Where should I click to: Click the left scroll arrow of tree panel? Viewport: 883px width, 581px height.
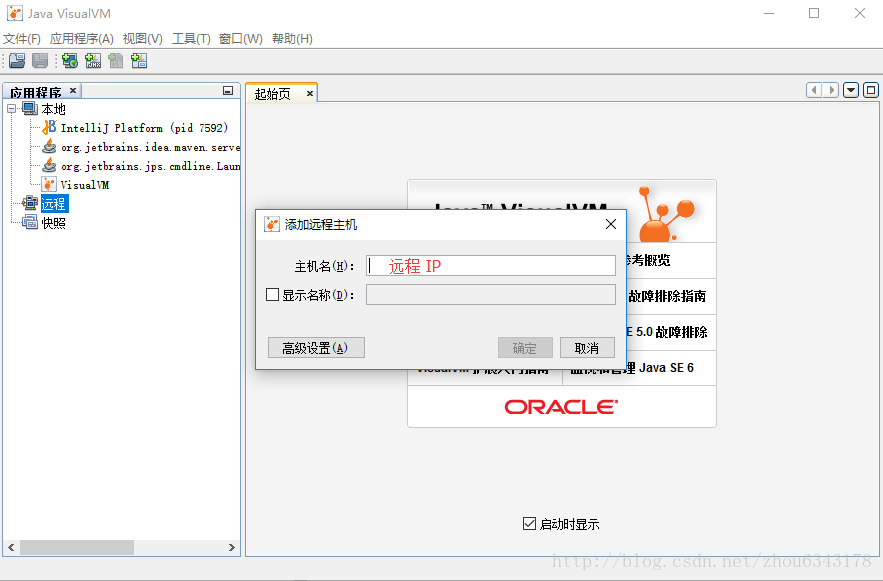click(11, 547)
